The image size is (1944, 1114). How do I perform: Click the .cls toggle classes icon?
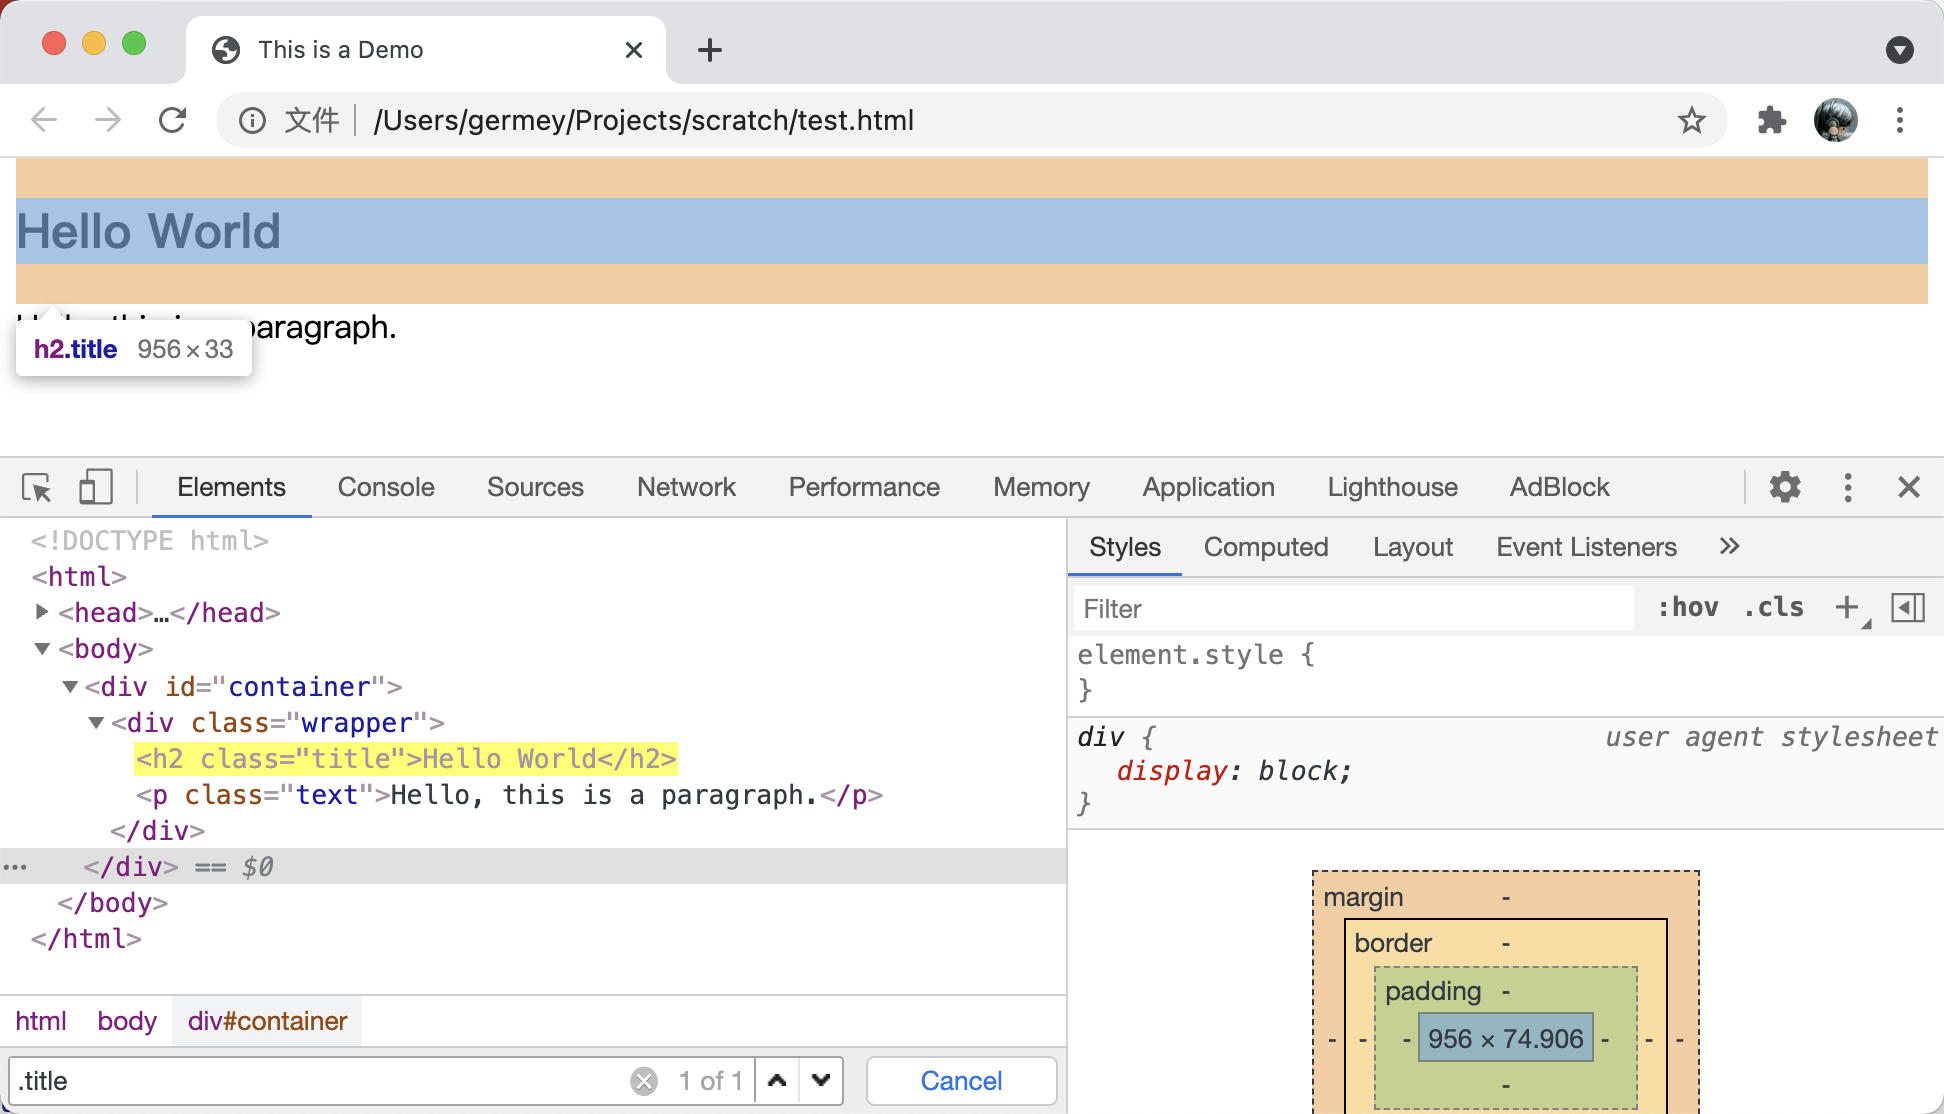[1770, 608]
